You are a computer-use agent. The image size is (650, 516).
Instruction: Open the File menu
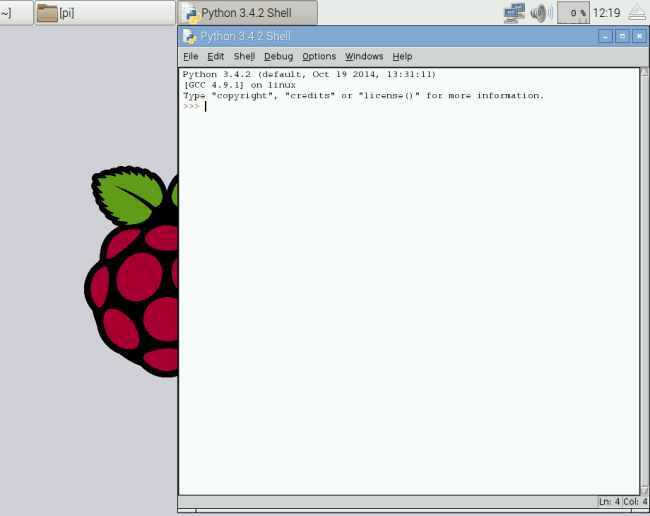pyautogui.click(x=191, y=56)
